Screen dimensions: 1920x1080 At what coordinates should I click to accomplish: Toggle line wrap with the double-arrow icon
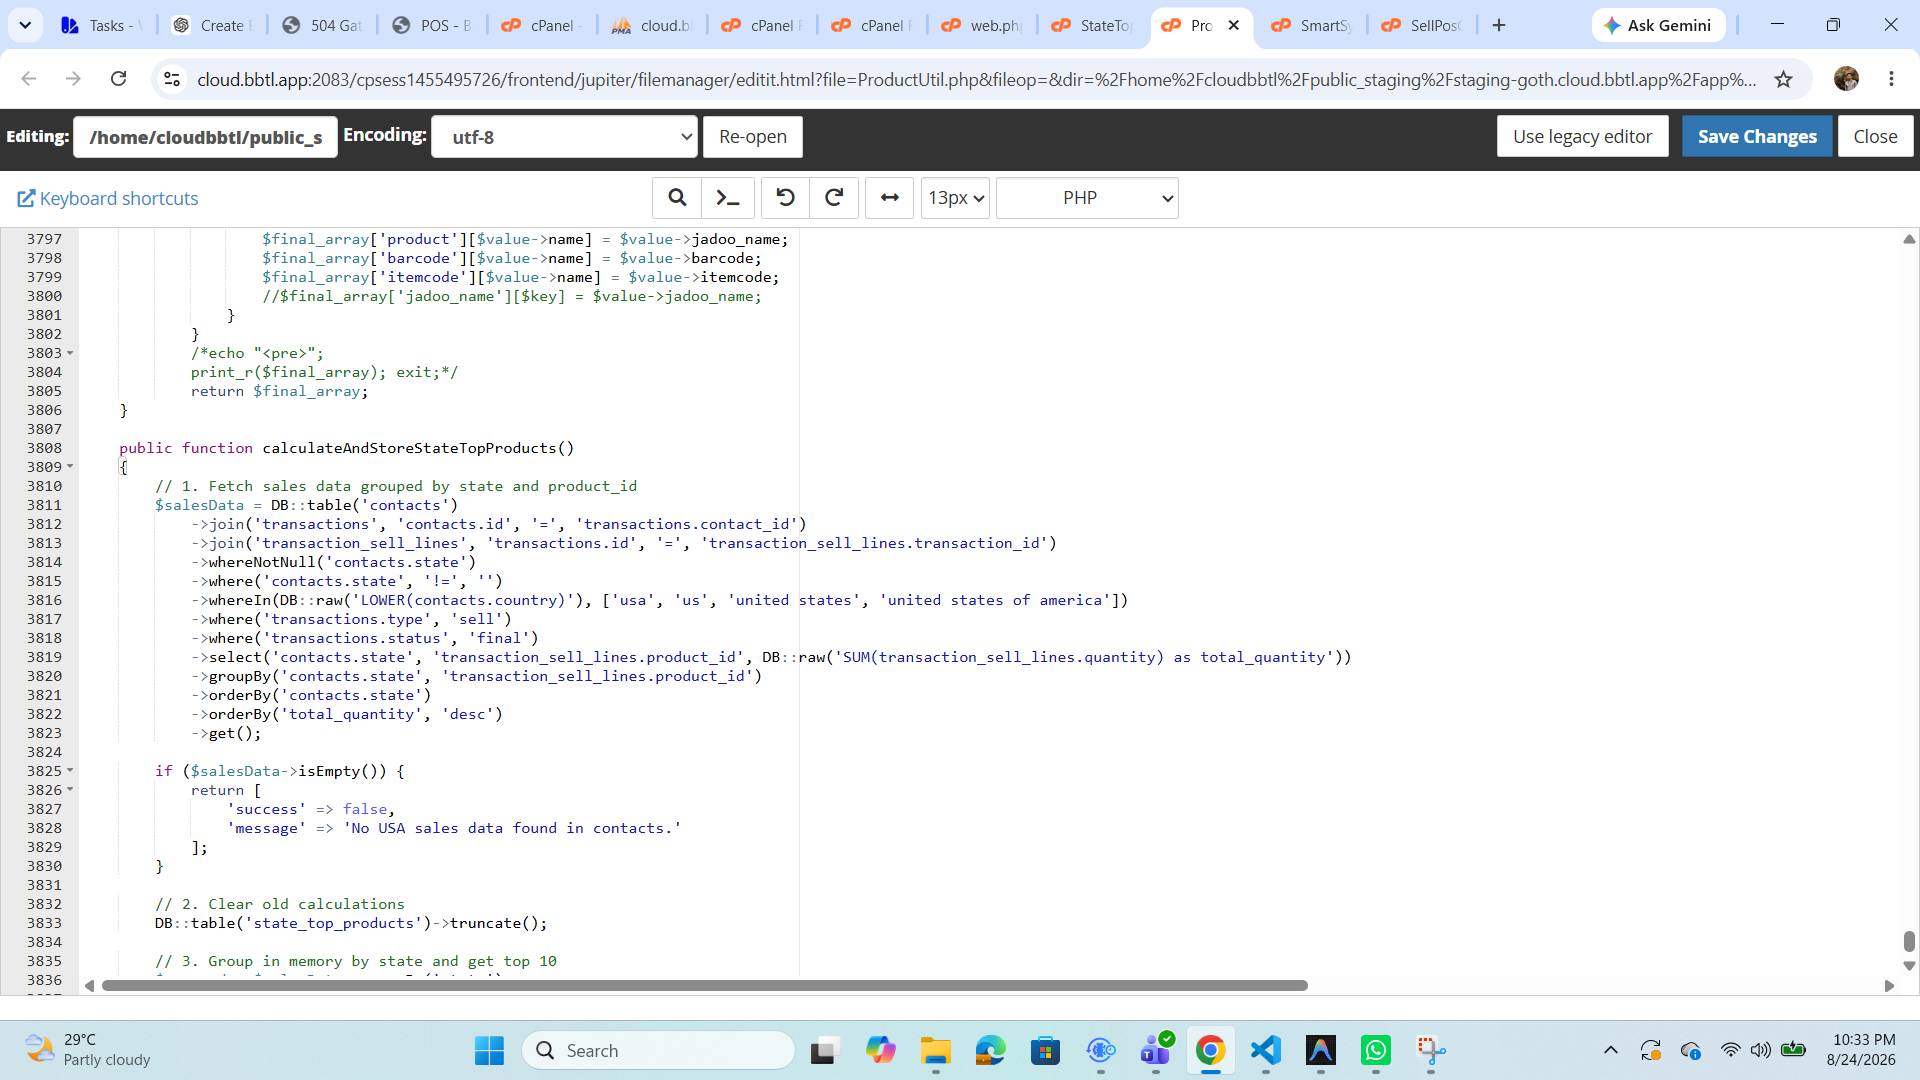pos(889,198)
